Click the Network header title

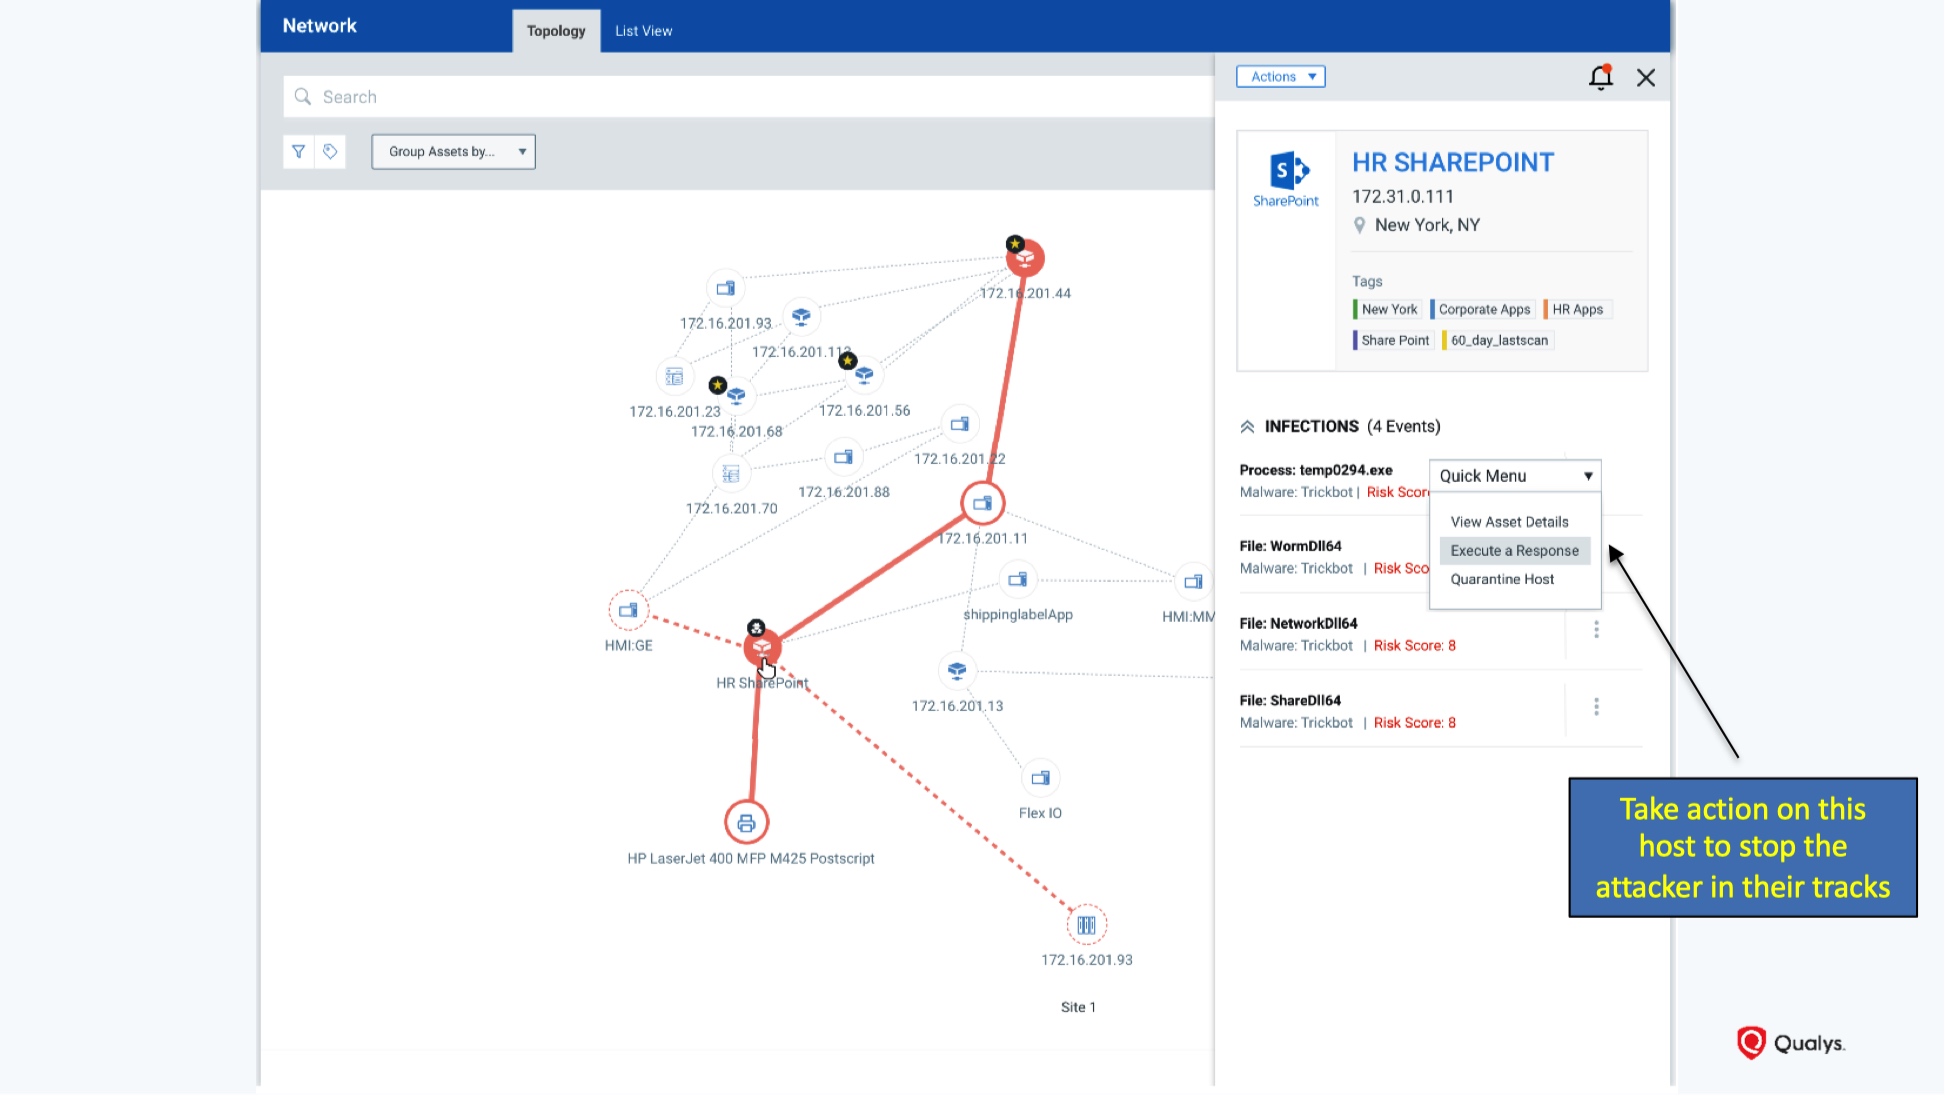pyautogui.click(x=319, y=26)
